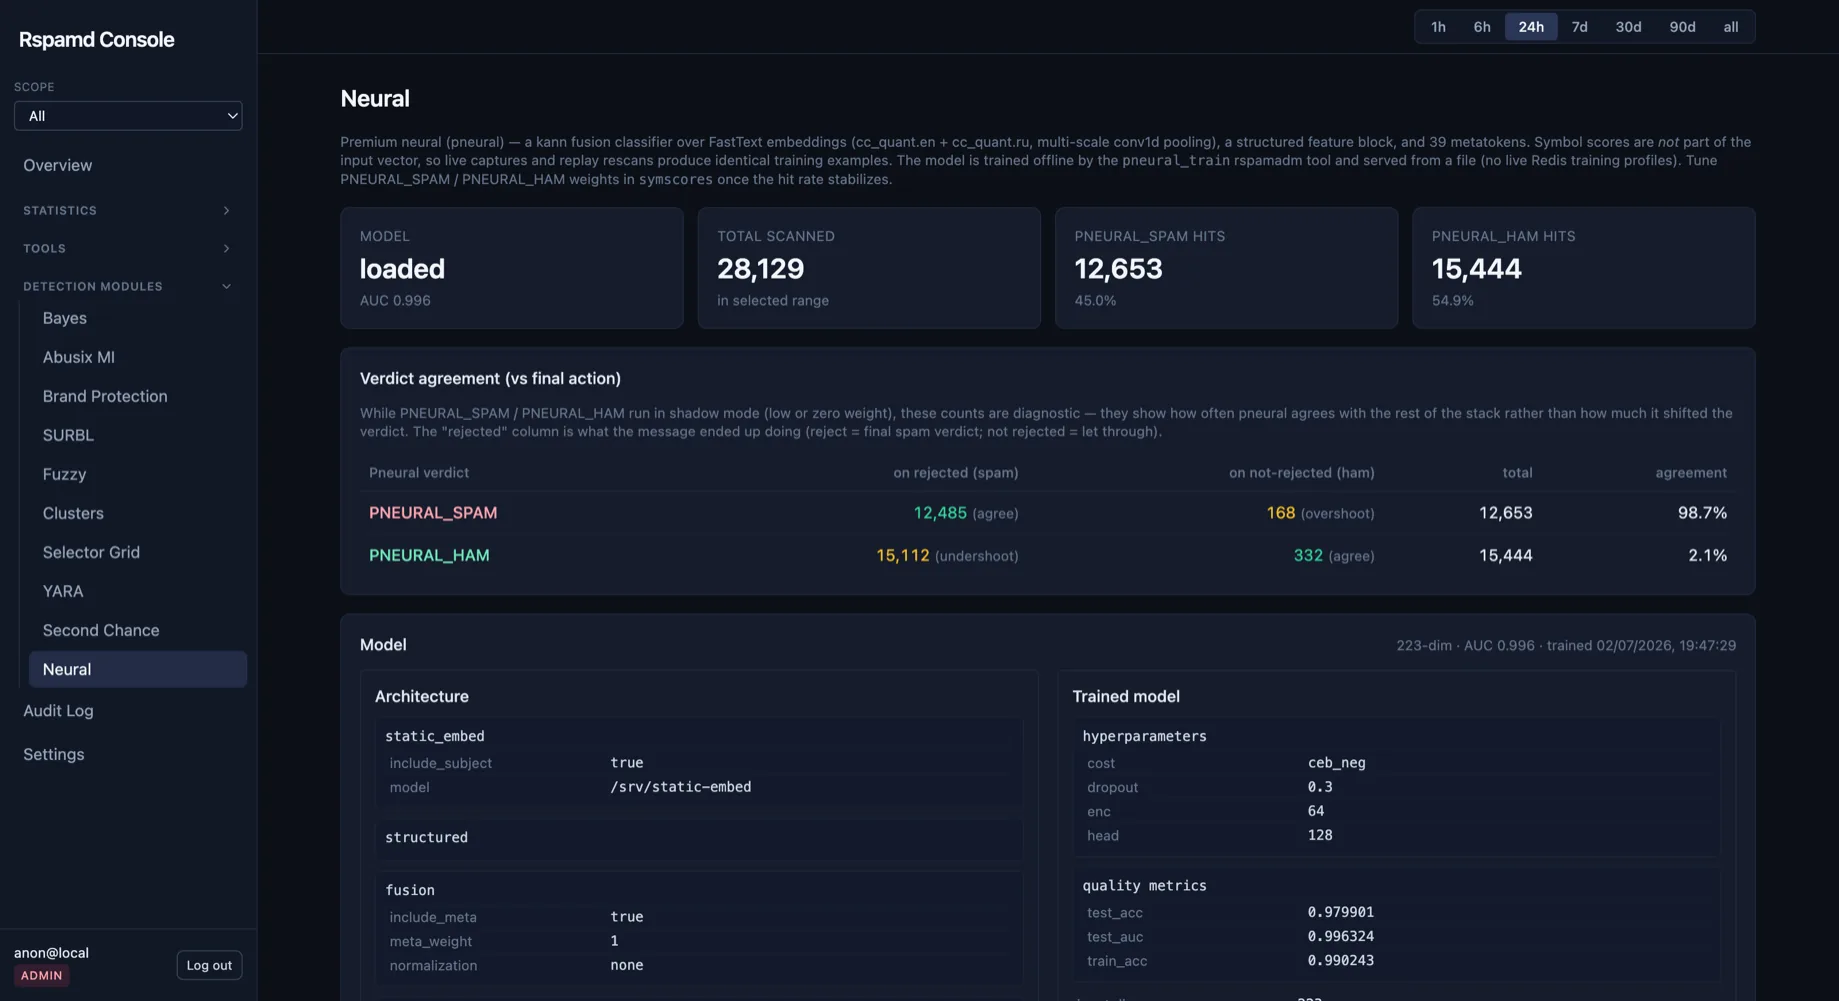
Task: Click the PNEURAL_HAM Hits 15,444 card
Action: pyautogui.click(x=1583, y=268)
